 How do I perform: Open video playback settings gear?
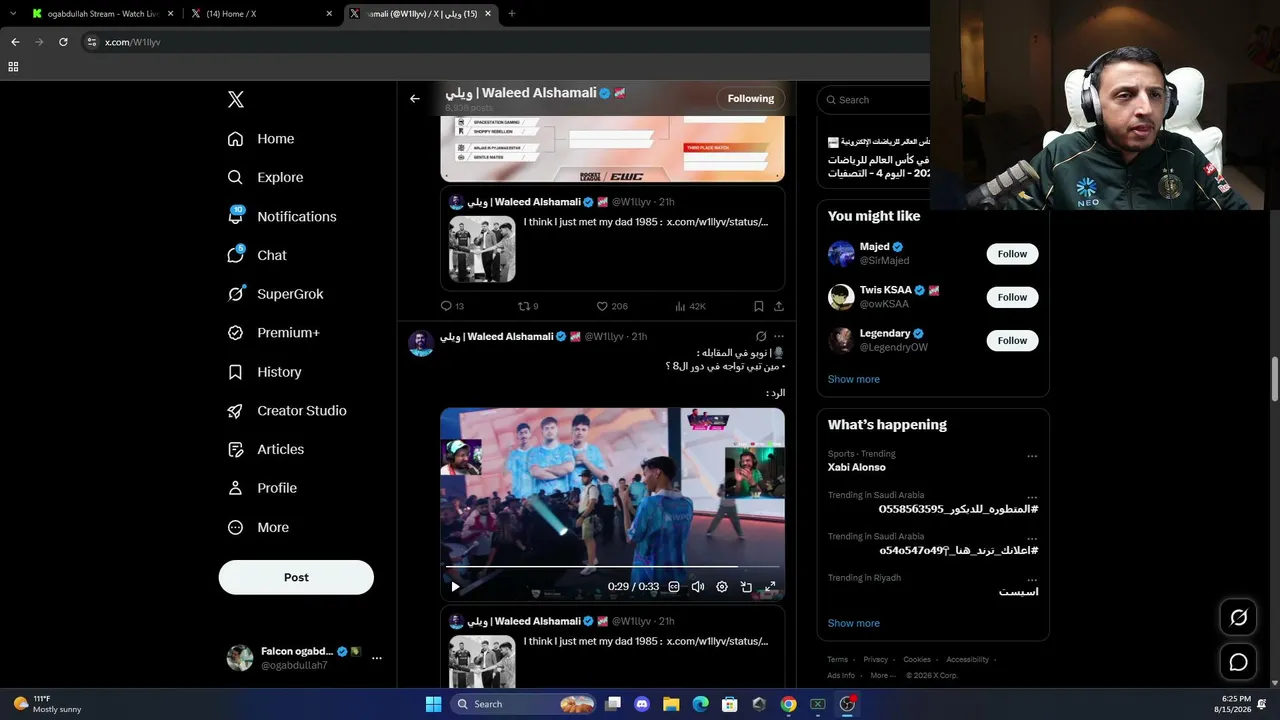click(x=722, y=587)
